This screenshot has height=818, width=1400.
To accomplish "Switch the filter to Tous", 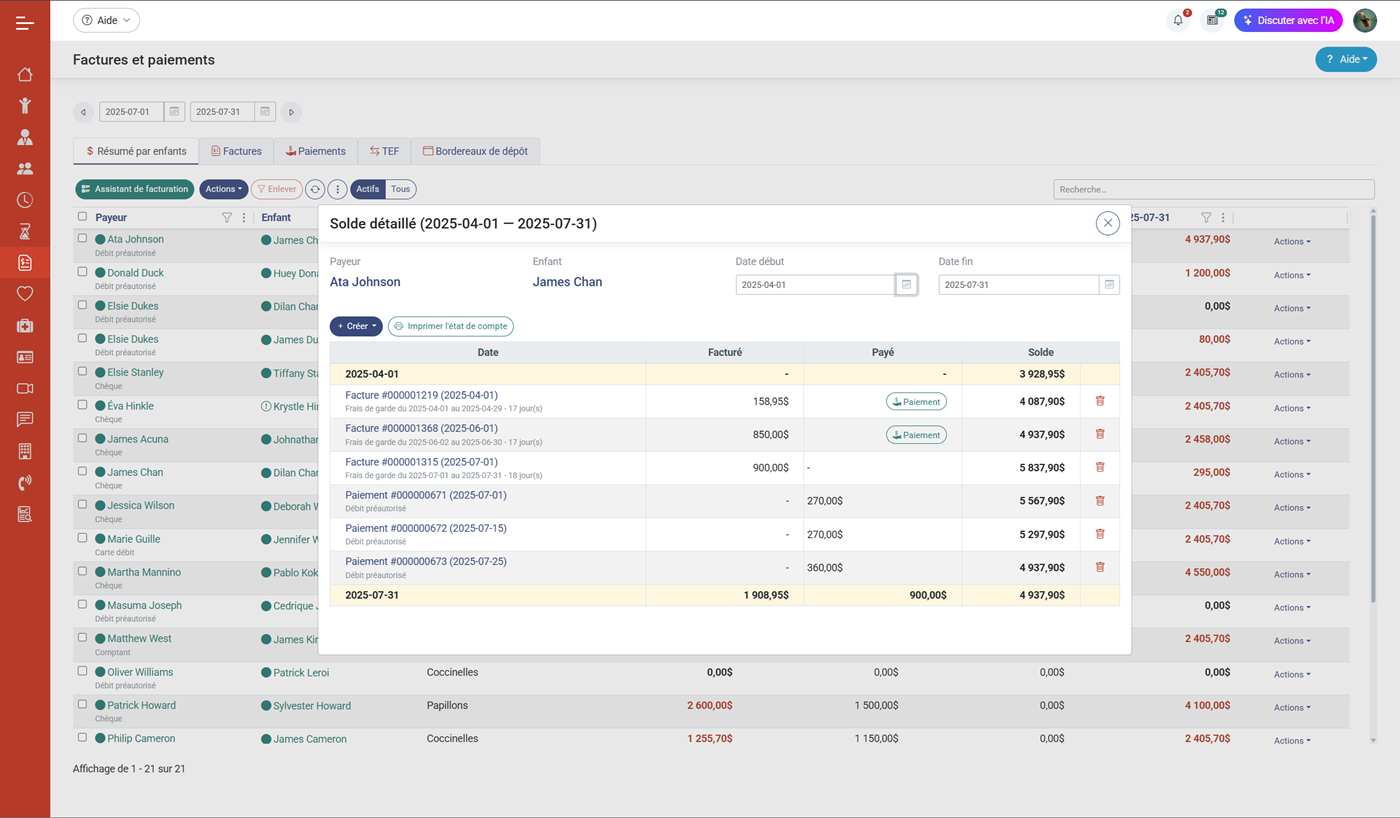I will coord(400,189).
